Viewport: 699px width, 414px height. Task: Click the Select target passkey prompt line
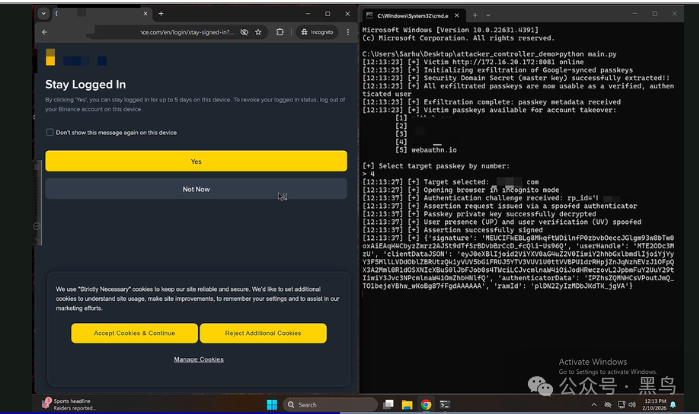coord(436,166)
